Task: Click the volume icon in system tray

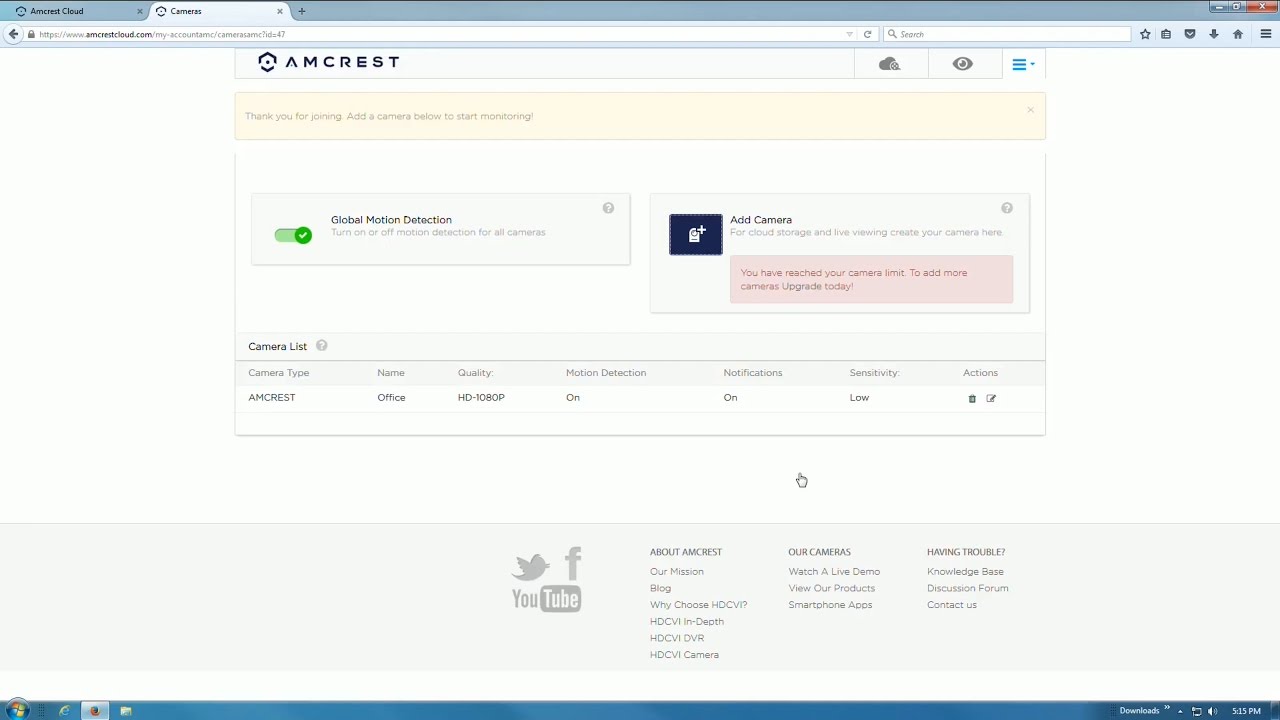Action: pos(1212,711)
